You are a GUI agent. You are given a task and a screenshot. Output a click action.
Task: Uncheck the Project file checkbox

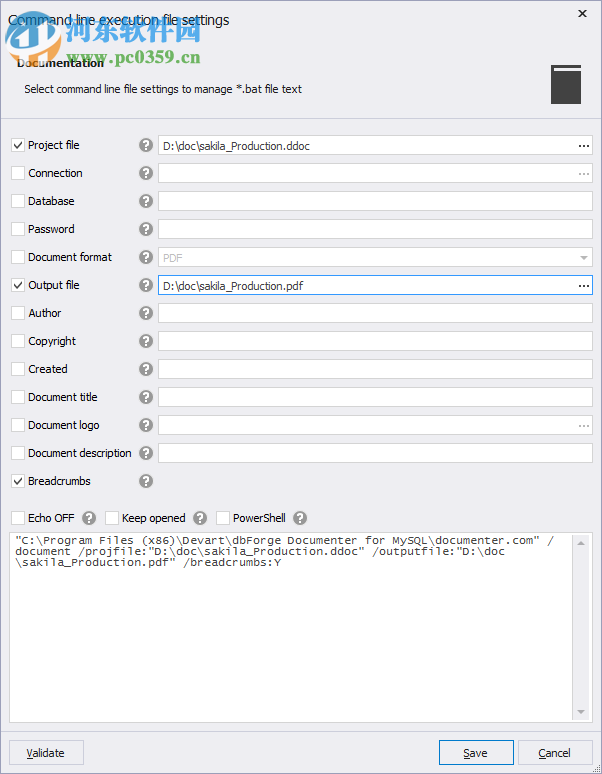pos(18,145)
